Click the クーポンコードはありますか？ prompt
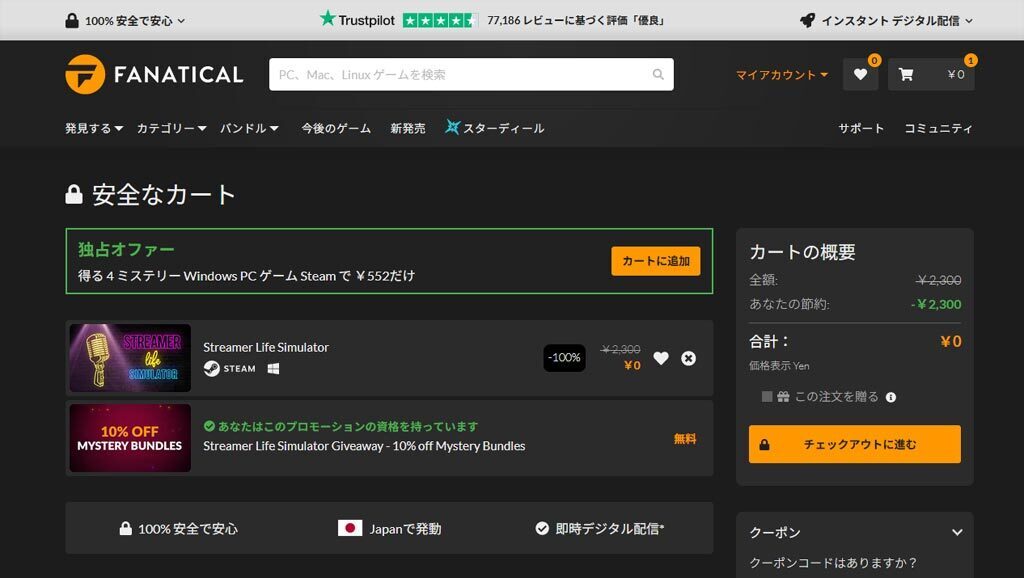 click(x=833, y=562)
